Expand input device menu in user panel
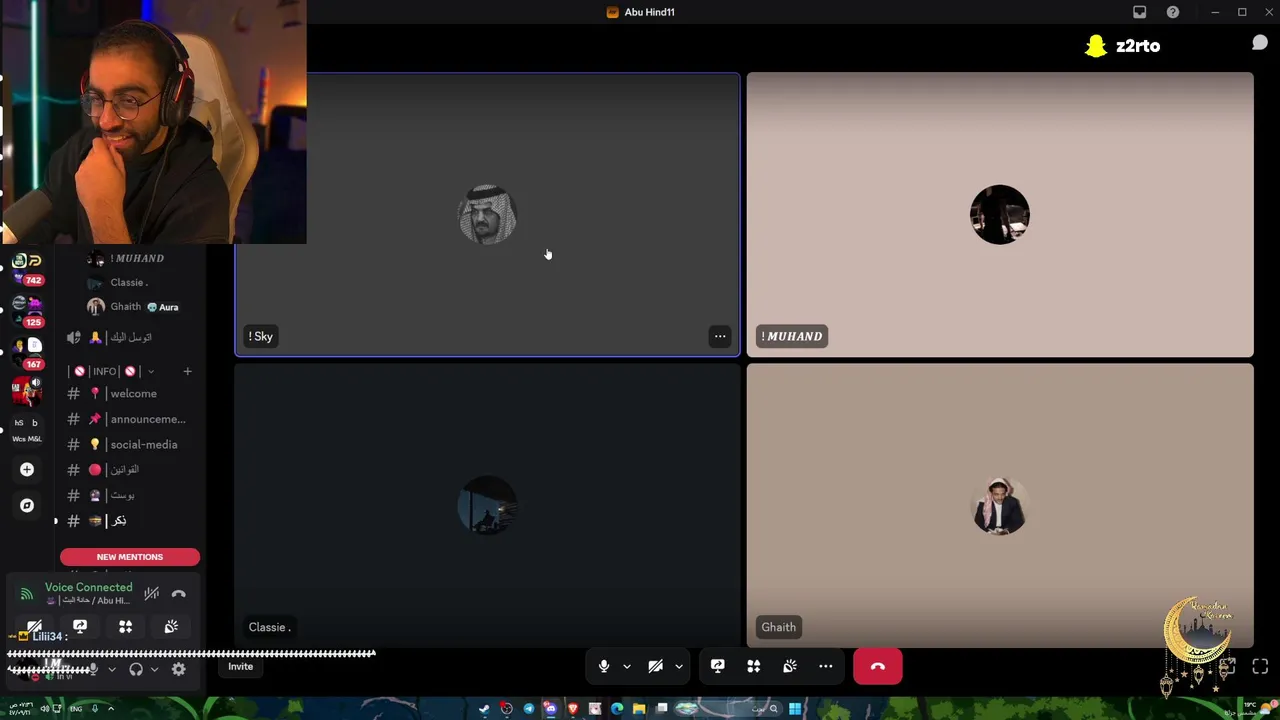 point(112,669)
